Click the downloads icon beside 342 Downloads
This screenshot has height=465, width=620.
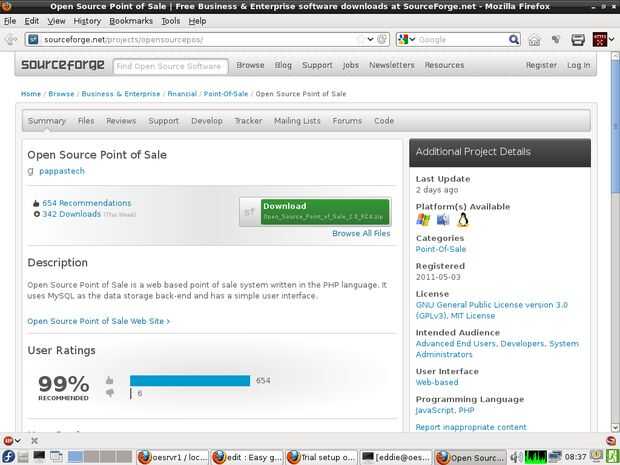[37, 214]
